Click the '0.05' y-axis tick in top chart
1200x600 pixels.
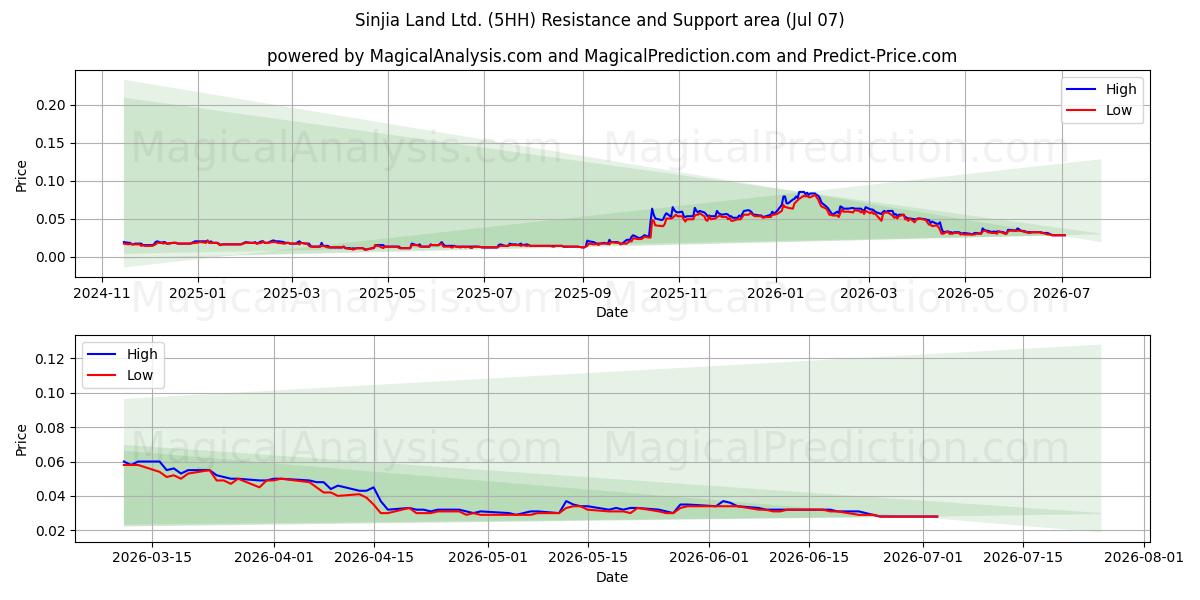pos(52,219)
